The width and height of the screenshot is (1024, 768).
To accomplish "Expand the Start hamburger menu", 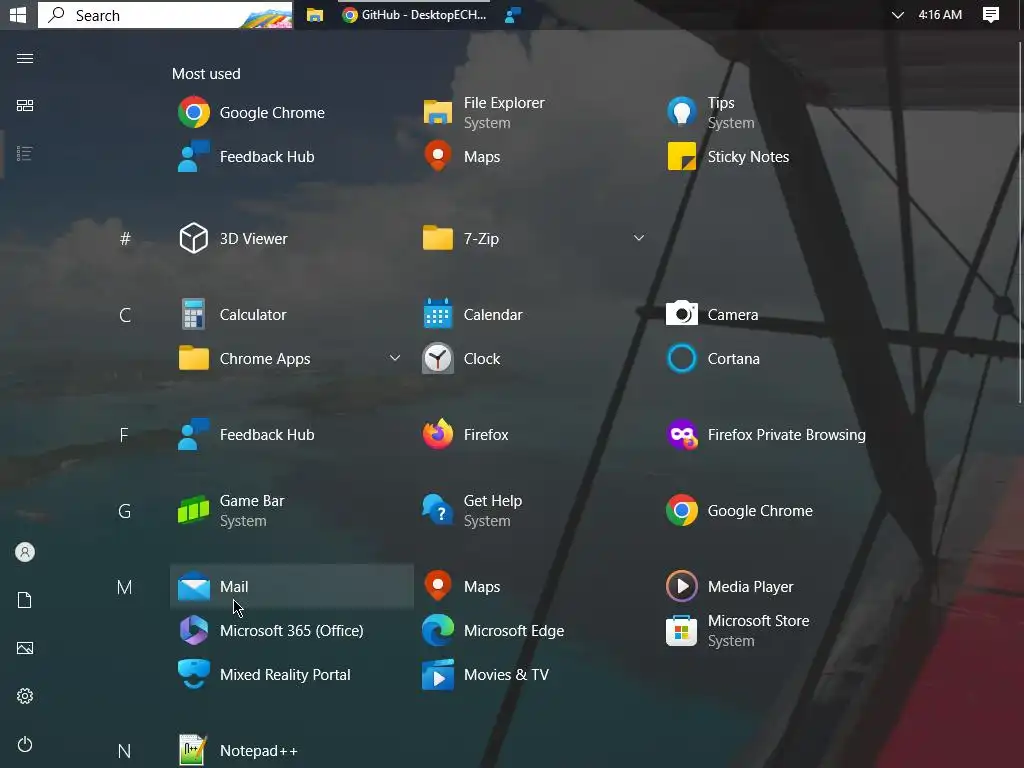I will click(25, 58).
